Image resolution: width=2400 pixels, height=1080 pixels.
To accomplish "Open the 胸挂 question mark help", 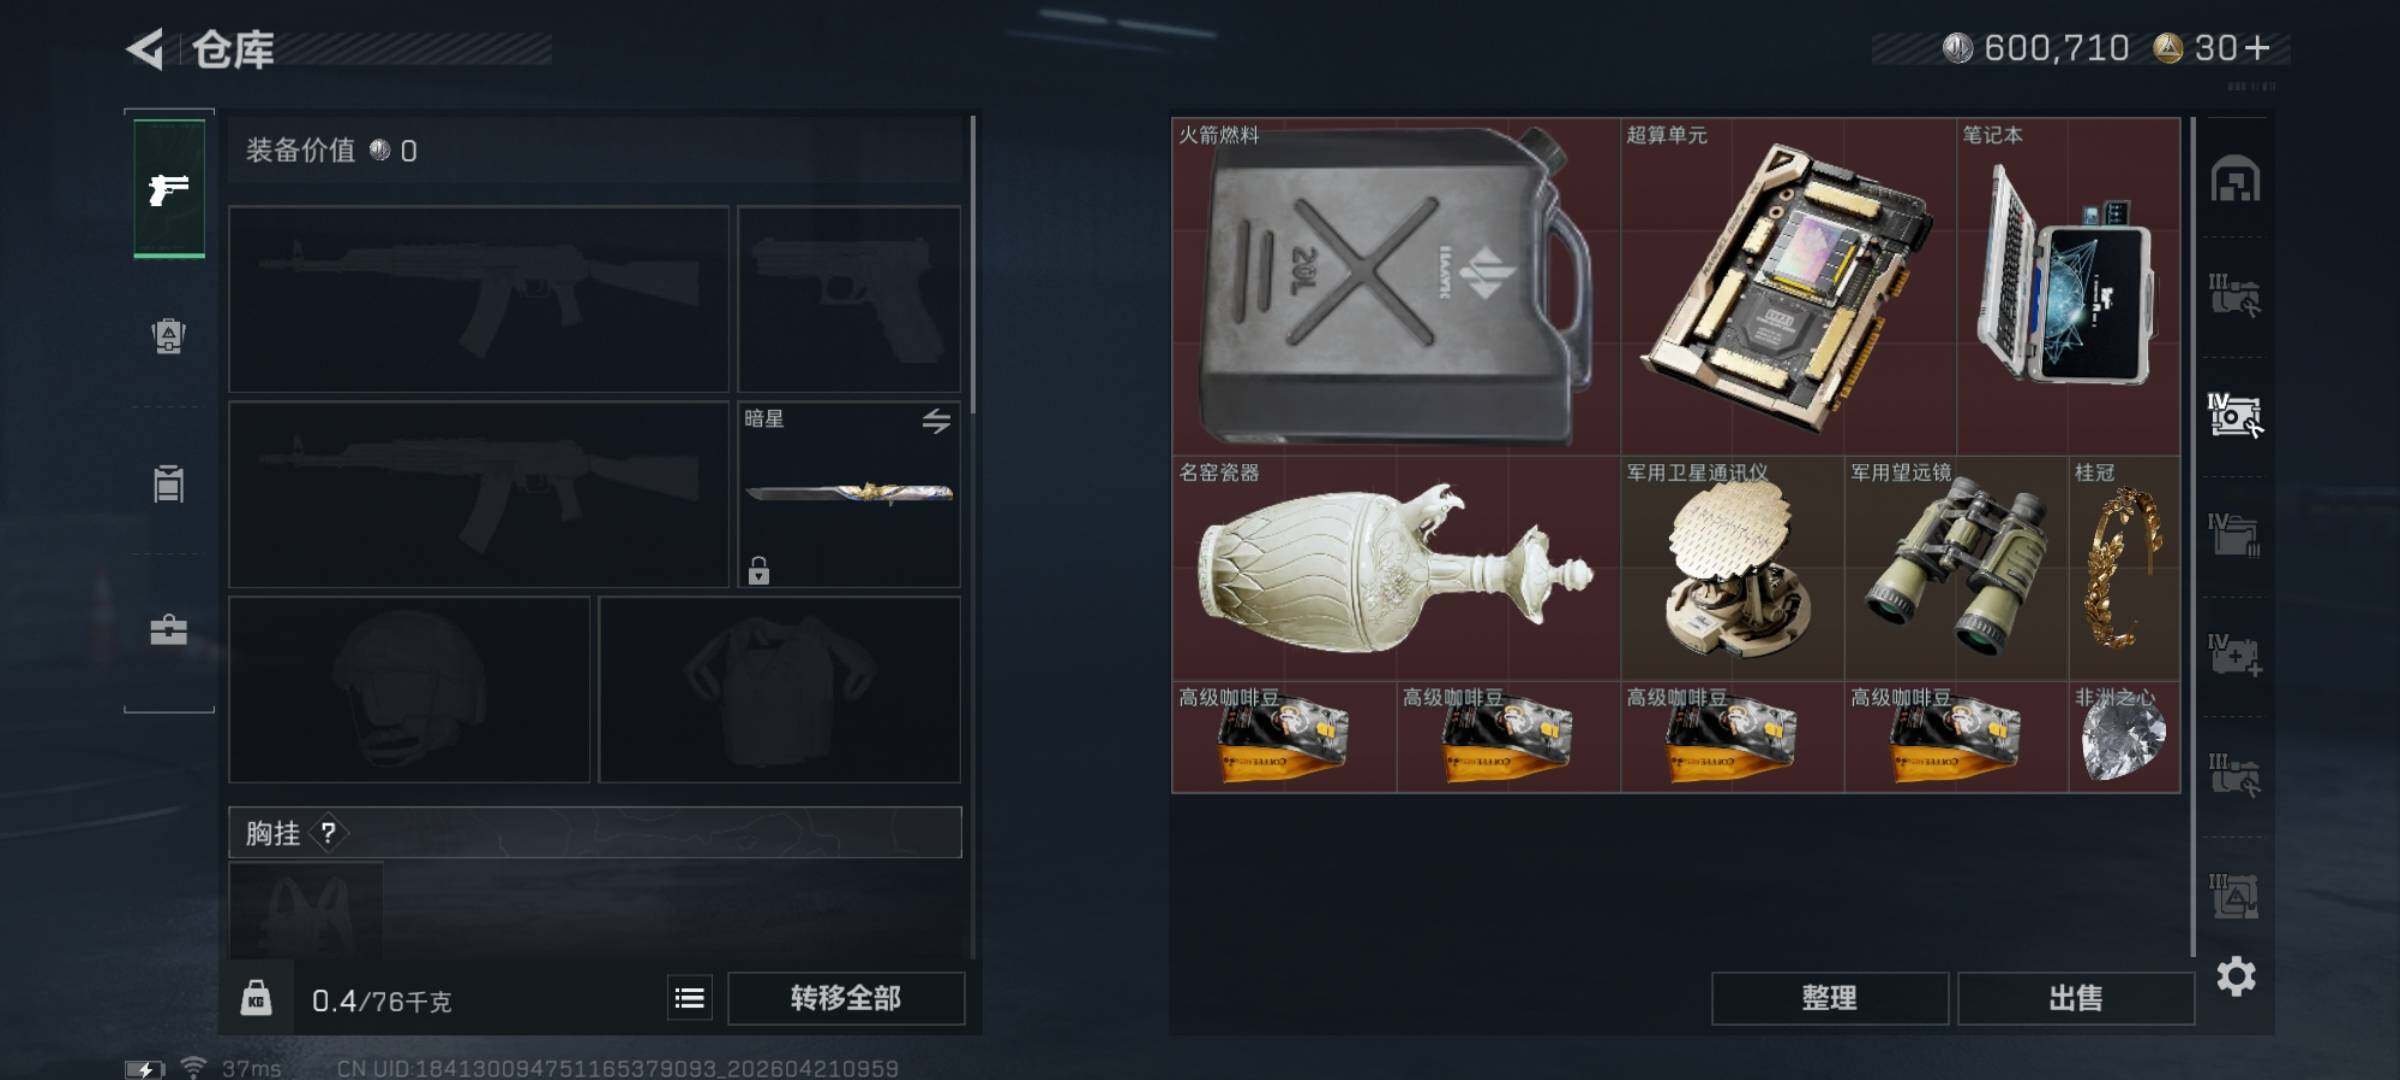I will 329,832.
